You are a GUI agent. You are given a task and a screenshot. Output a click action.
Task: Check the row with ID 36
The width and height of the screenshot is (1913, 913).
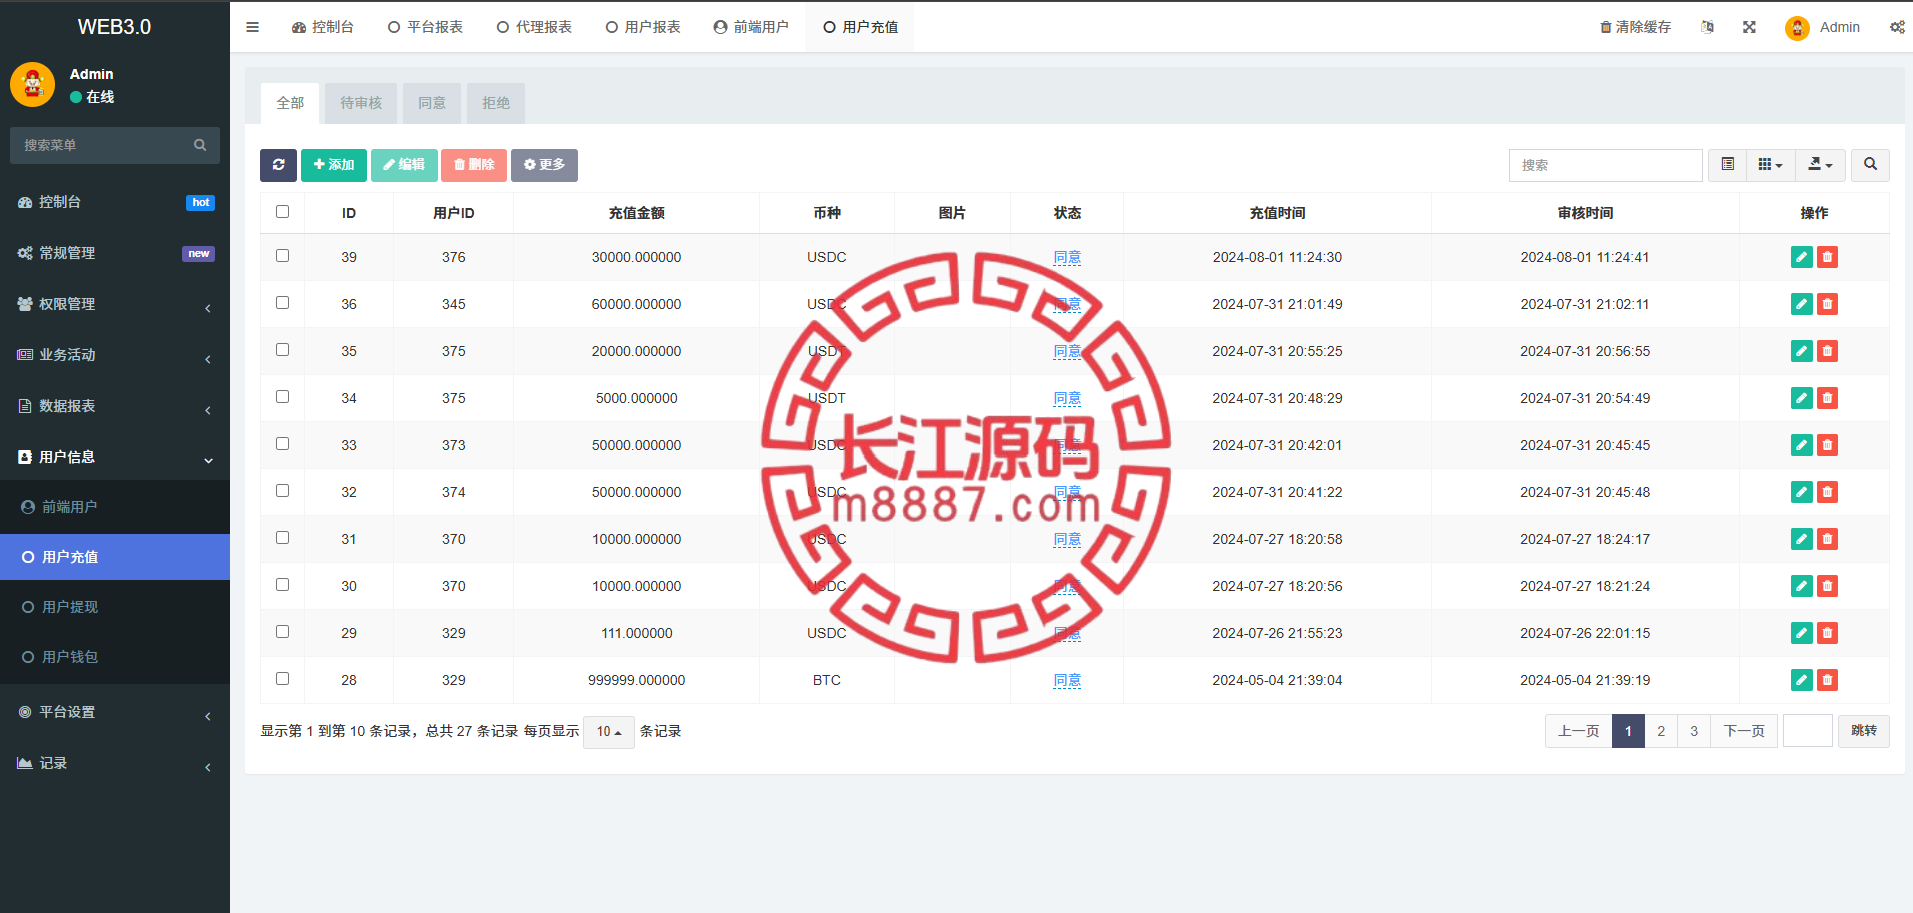(282, 303)
